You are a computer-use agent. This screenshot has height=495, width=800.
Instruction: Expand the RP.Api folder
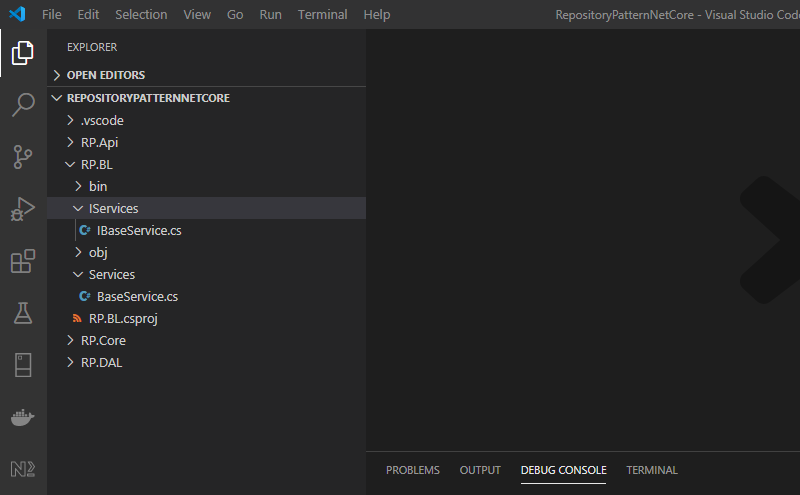pos(99,142)
